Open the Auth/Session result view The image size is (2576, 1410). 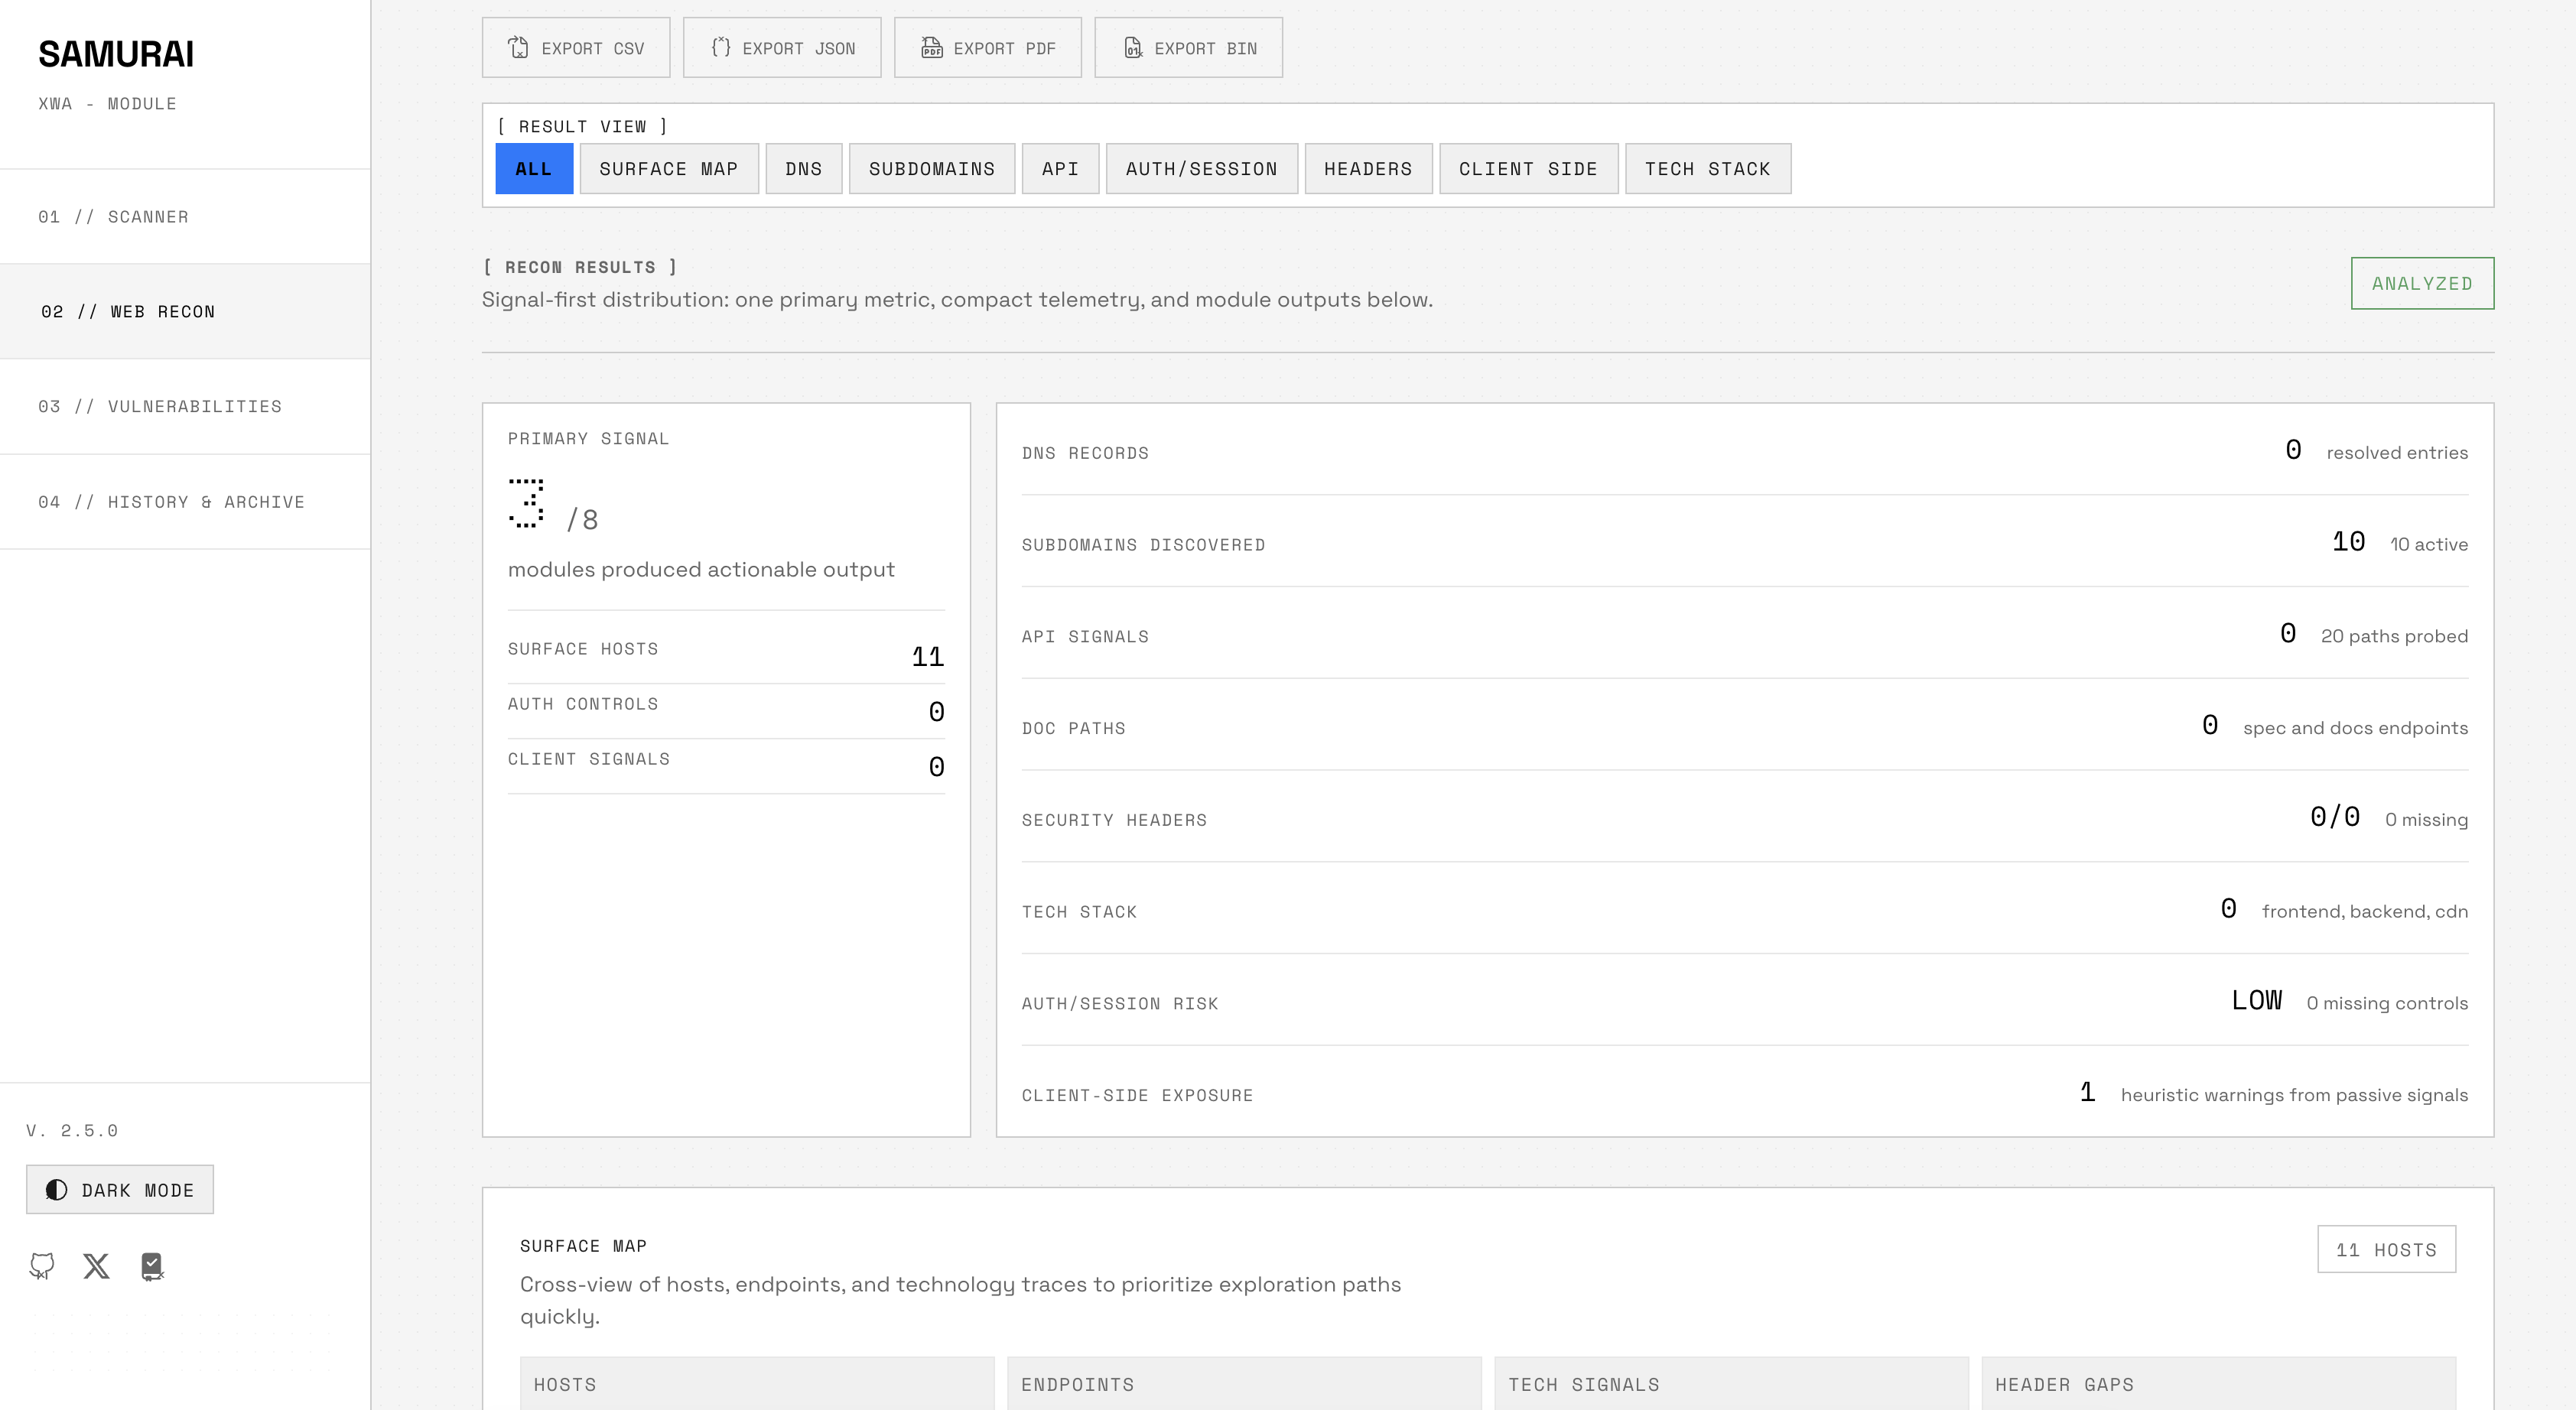point(1202,169)
